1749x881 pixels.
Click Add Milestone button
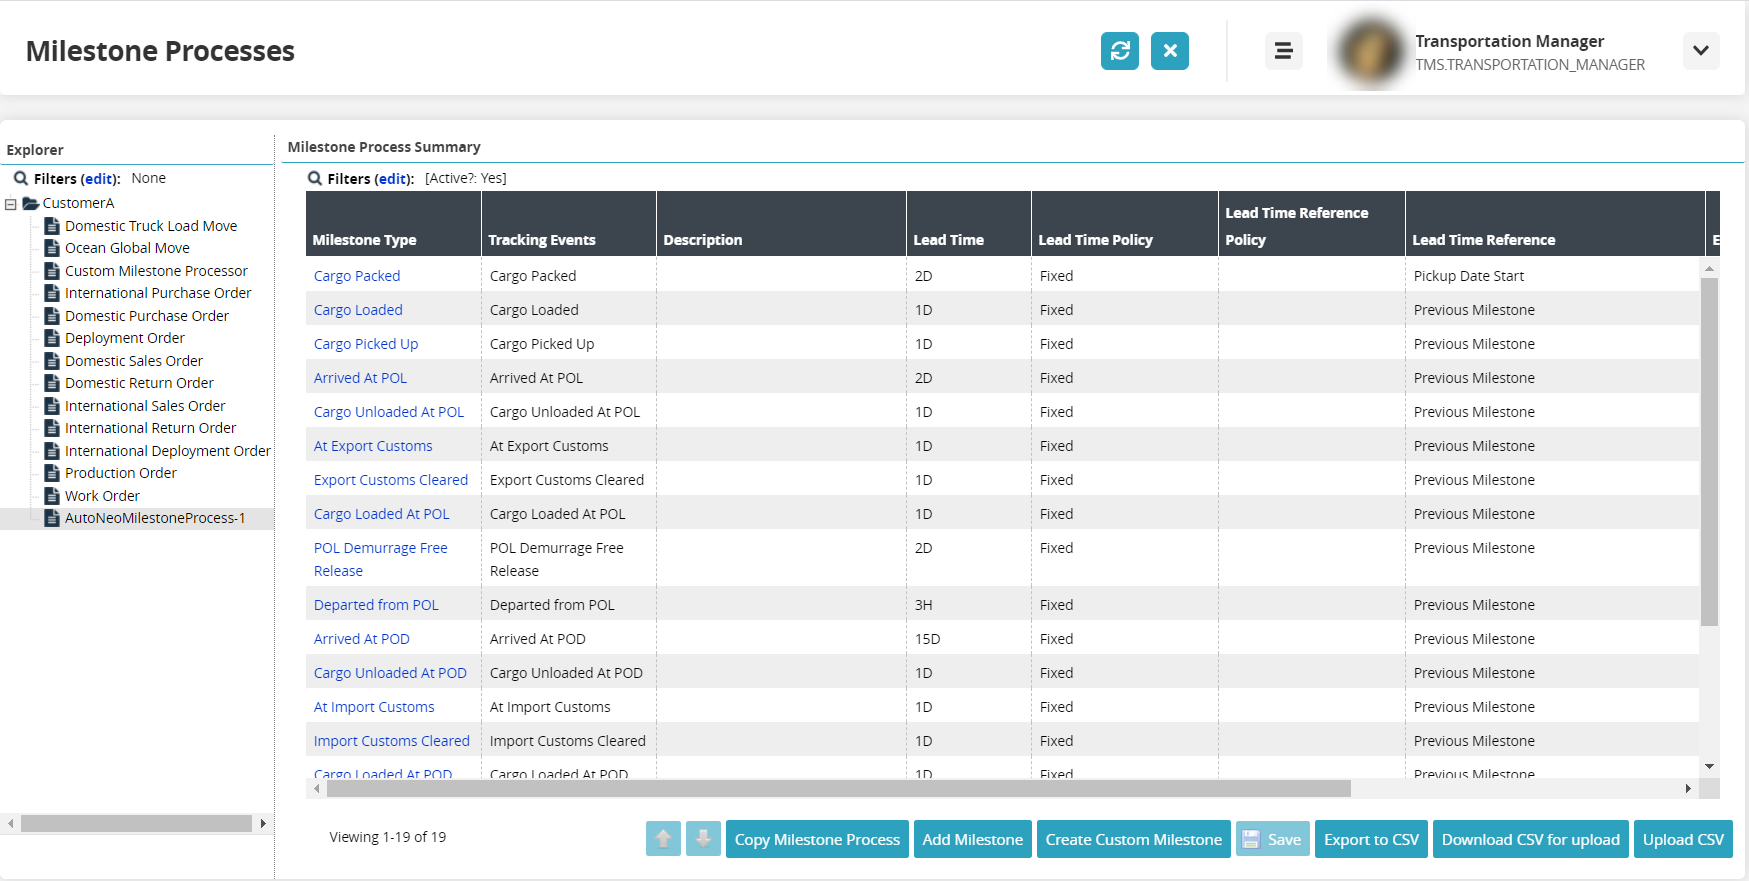click(972, 839)
